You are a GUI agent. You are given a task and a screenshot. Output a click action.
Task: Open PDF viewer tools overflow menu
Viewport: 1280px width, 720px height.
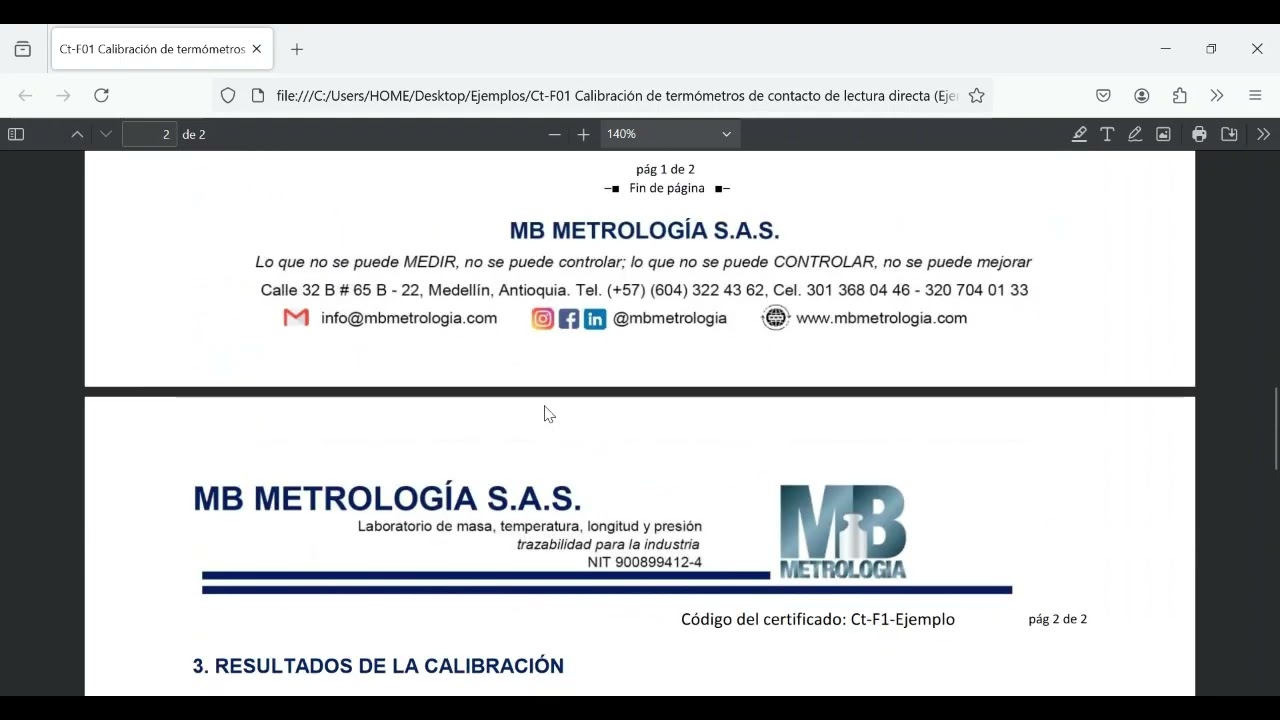coord(1263,134)
